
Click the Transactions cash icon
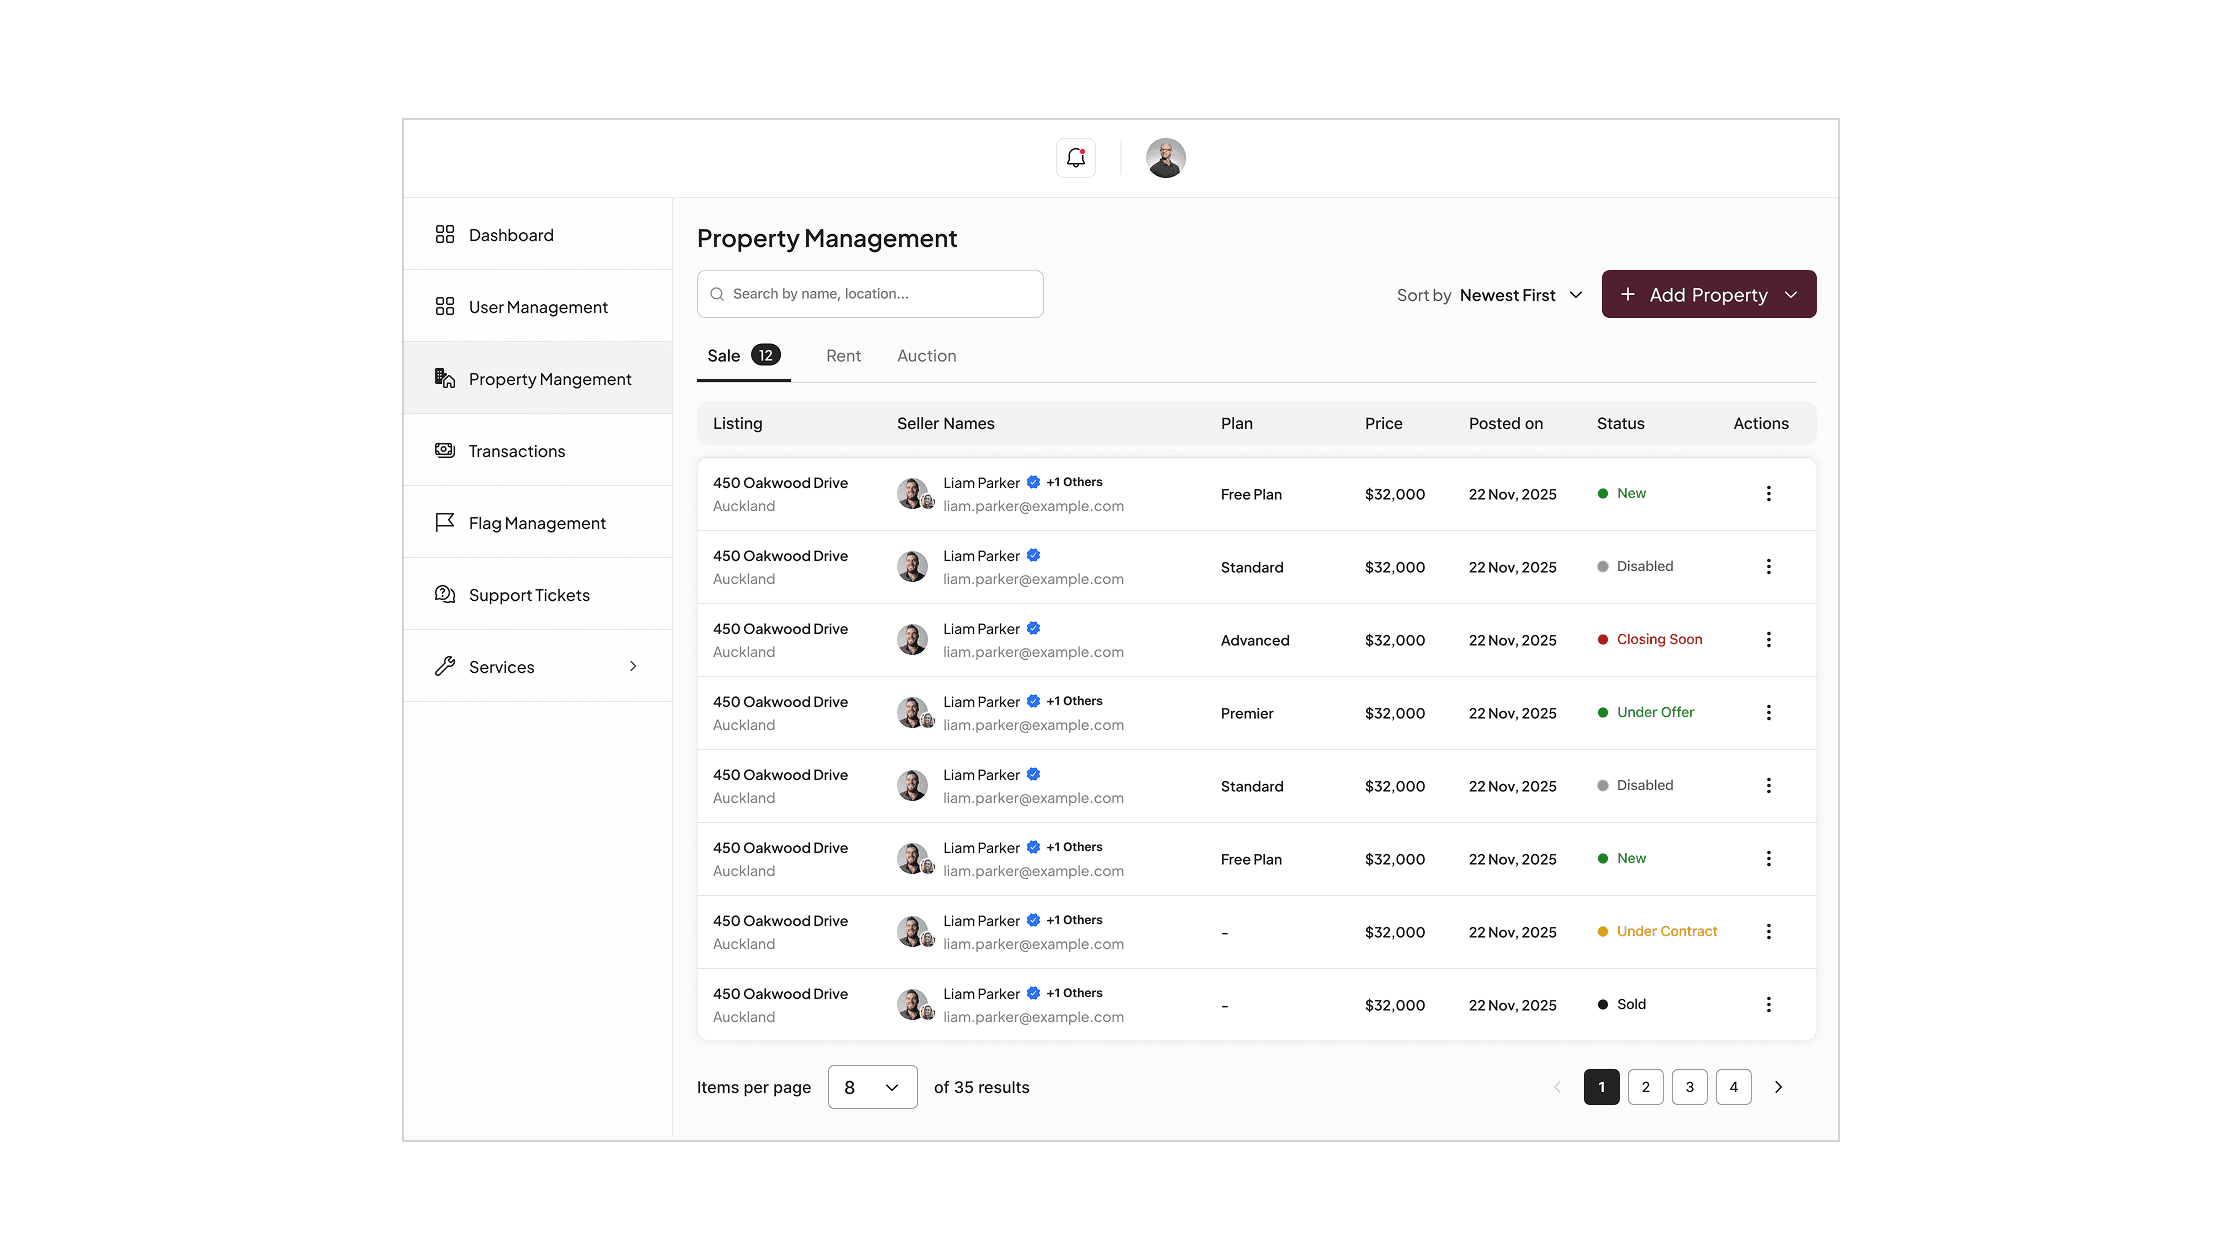(x=445, y=450)
